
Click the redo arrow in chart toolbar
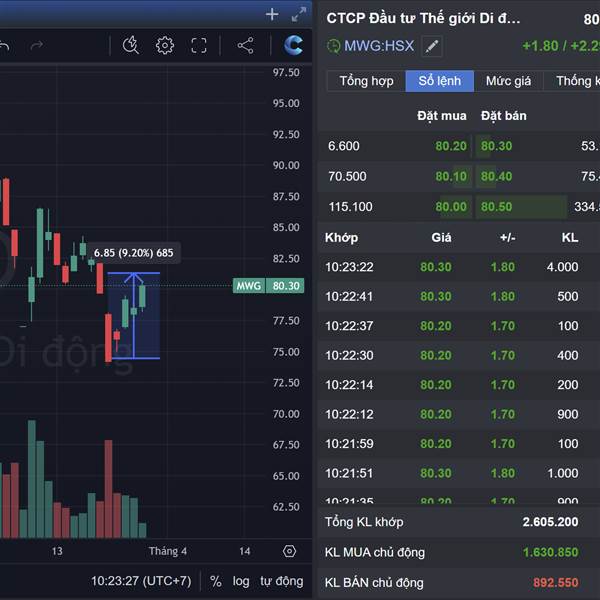tap(37, 45)
